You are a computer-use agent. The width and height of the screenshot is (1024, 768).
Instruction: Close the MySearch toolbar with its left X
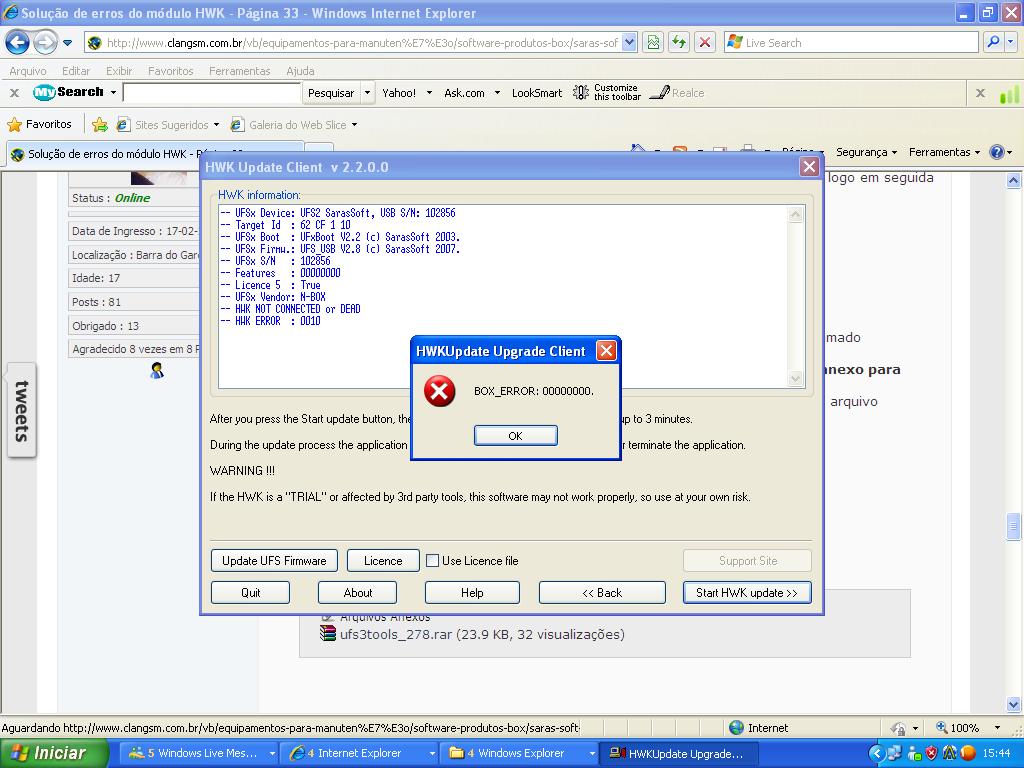[14, 93]
